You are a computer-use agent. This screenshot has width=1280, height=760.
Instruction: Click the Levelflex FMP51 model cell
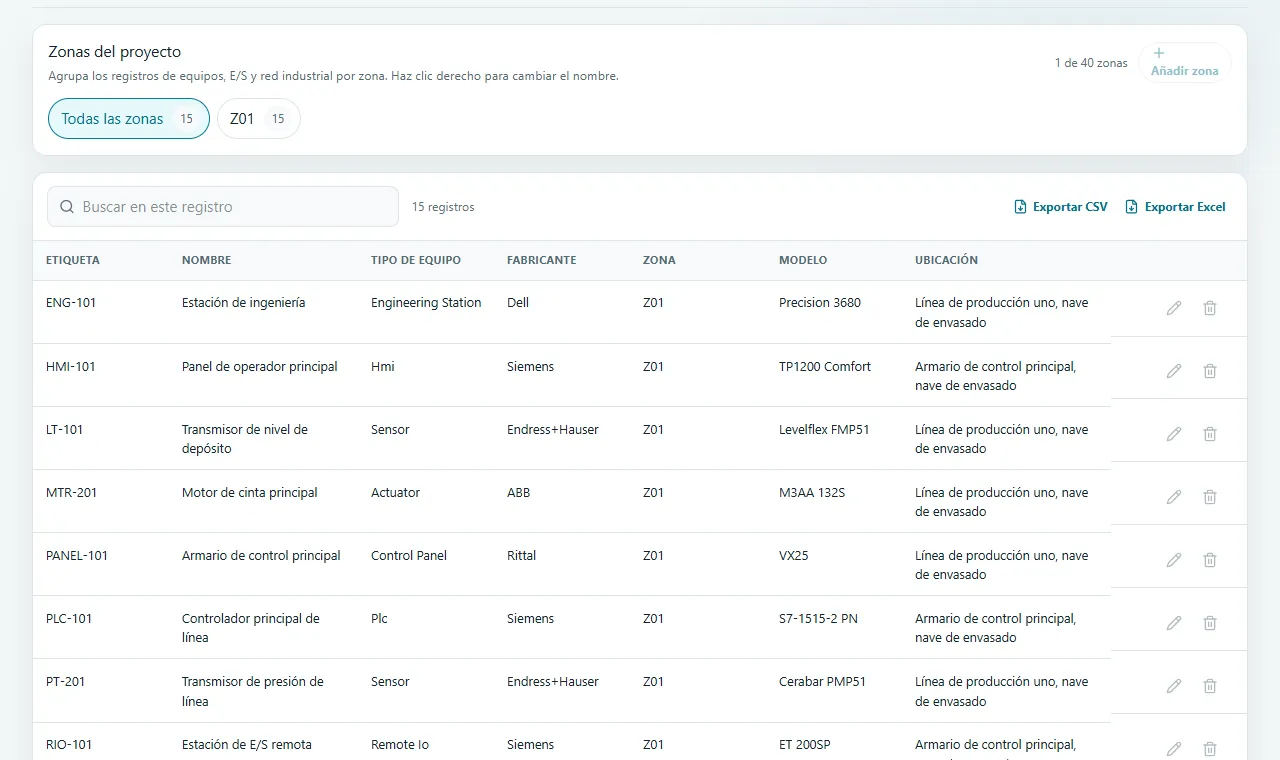tap(824, 430)
